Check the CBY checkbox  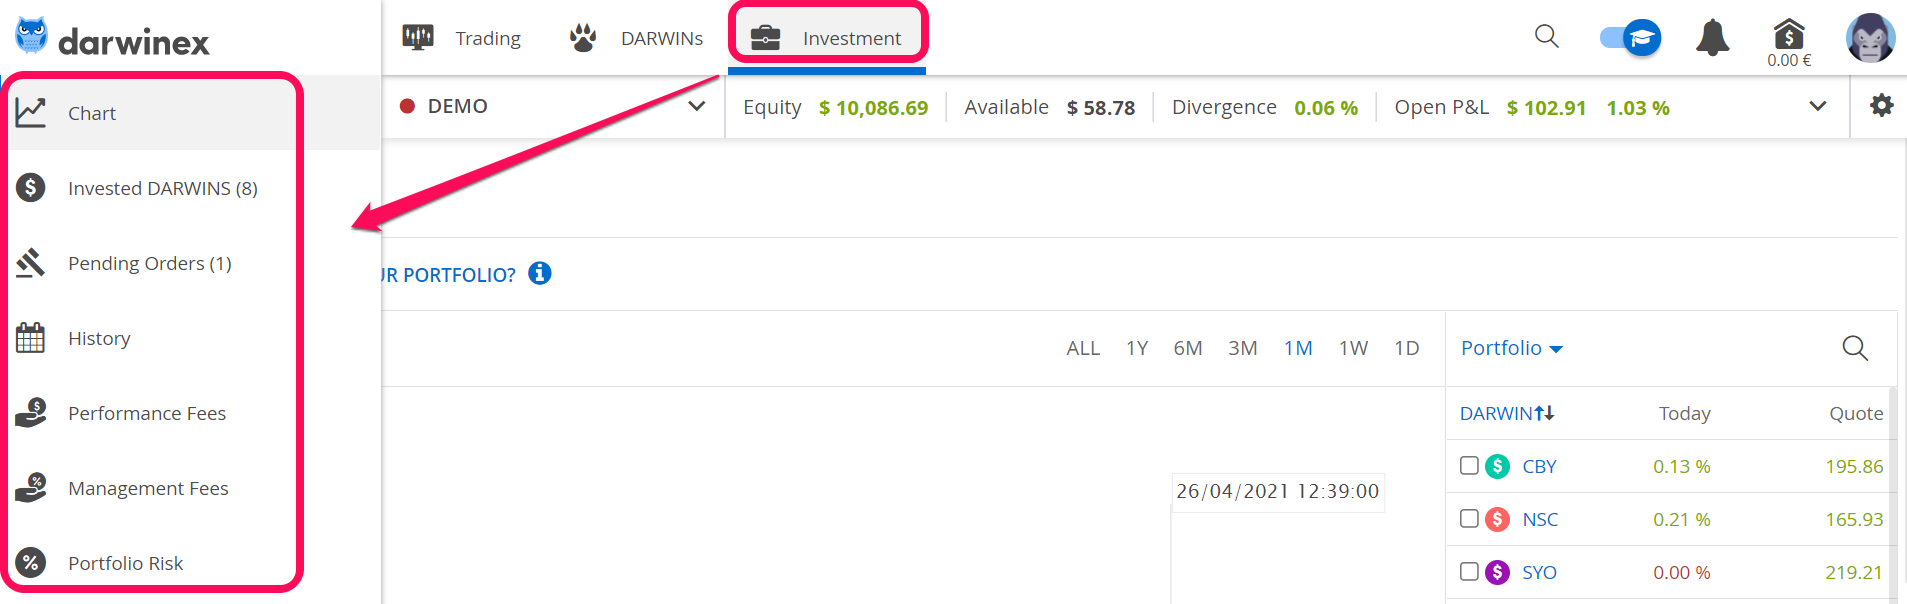pos(1469,465)
